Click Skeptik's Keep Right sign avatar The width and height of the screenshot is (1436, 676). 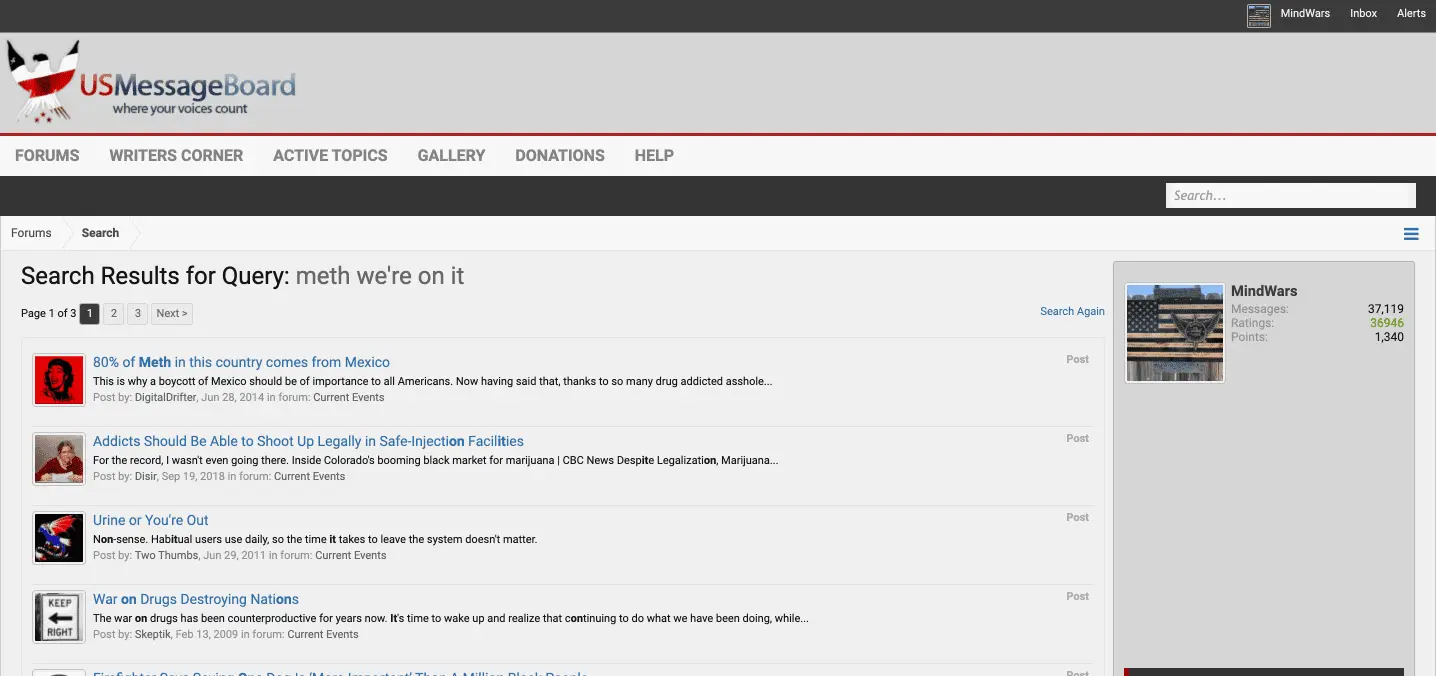[59, 617]
